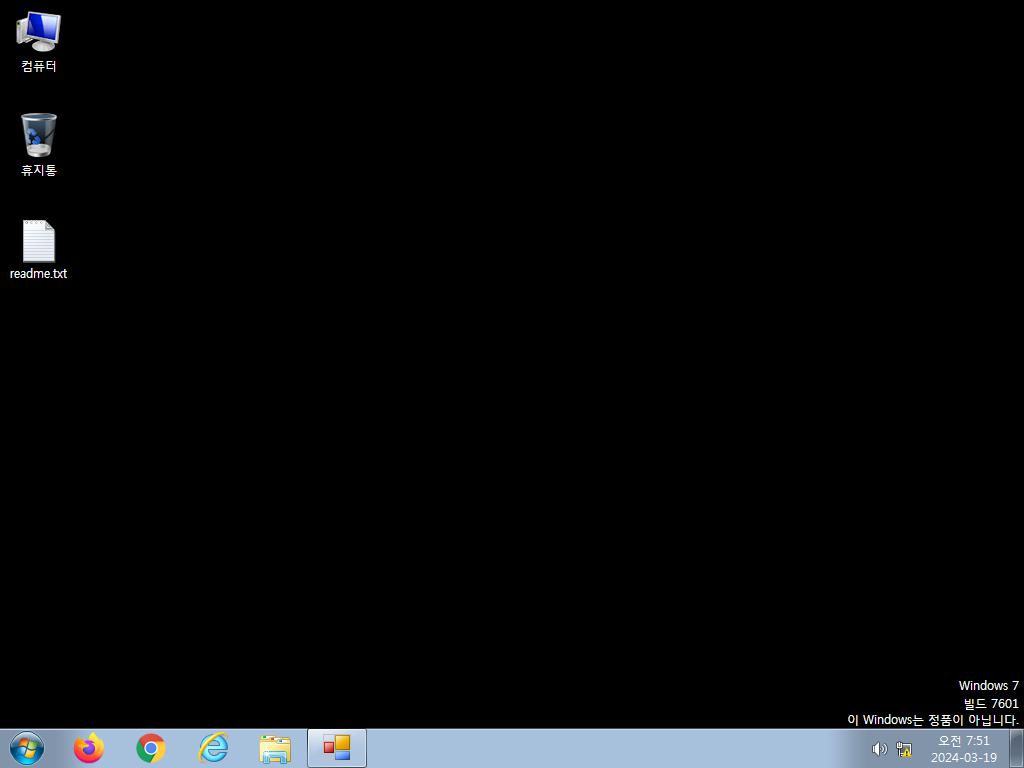This screenshot has width=1024, height=768.
Task: Click the 휴지통 icon label text
Action: 39,170
